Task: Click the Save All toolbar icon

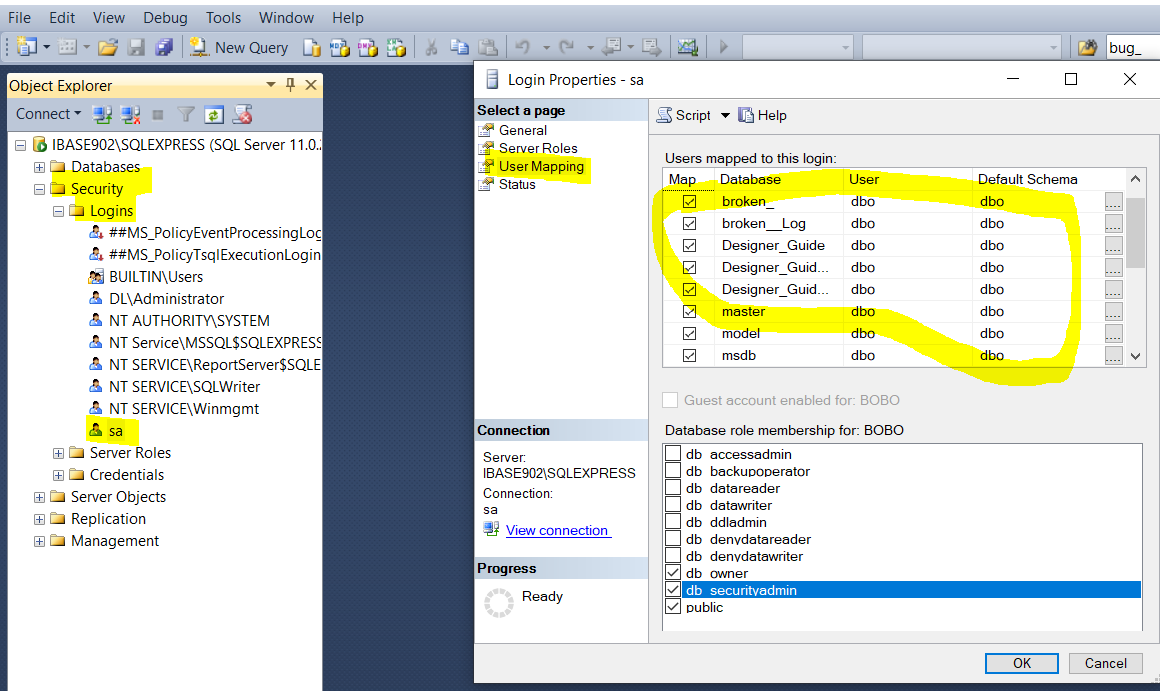Action: (x=164, y=47)
